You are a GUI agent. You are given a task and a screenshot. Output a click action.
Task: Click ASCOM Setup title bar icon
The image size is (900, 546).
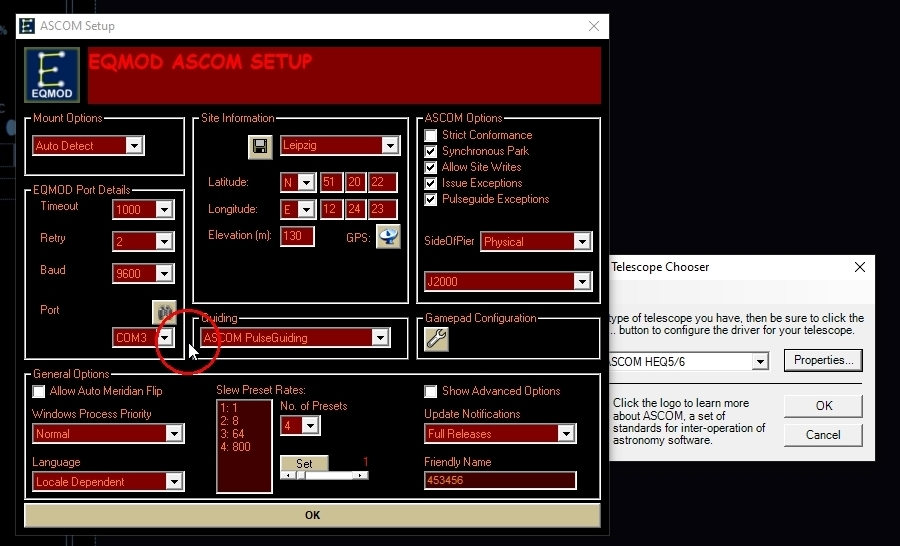point(27,26)
